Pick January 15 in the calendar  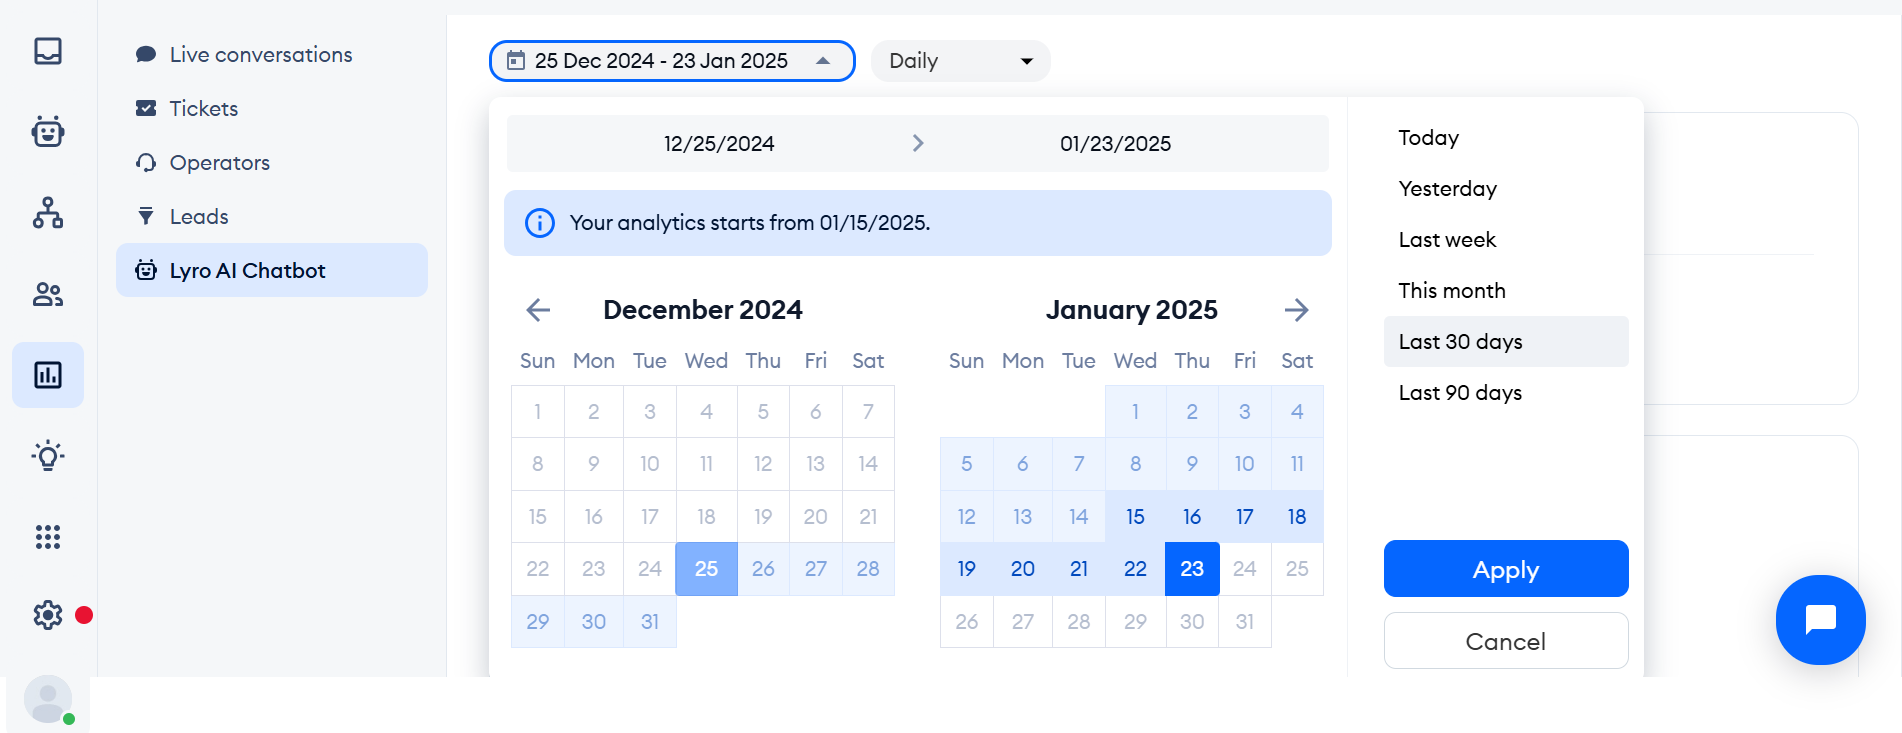(x=1135, y=517)
